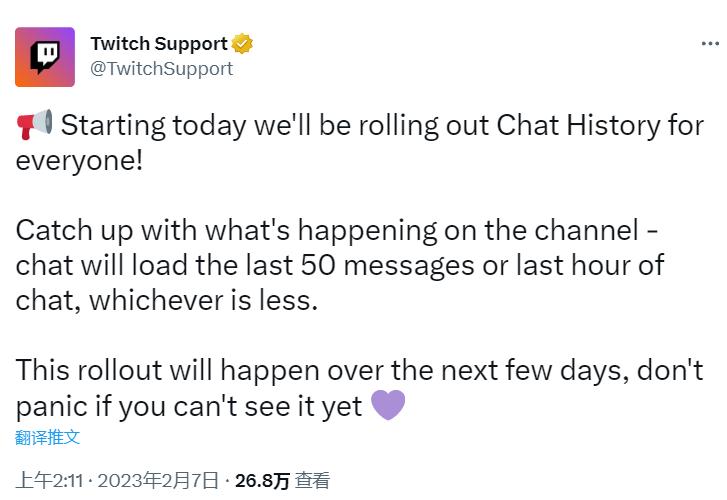The width and height of the screenshot is (727, 500).
Task: Click the Twitch logo profile avatar
Action: click(44, 57)
